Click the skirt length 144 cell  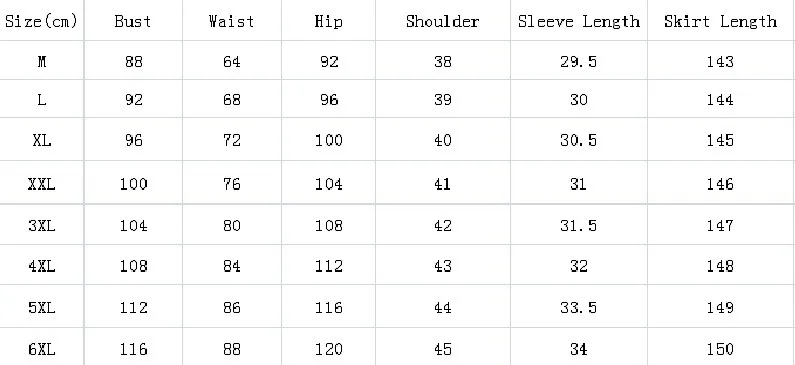tap(721, 99)
